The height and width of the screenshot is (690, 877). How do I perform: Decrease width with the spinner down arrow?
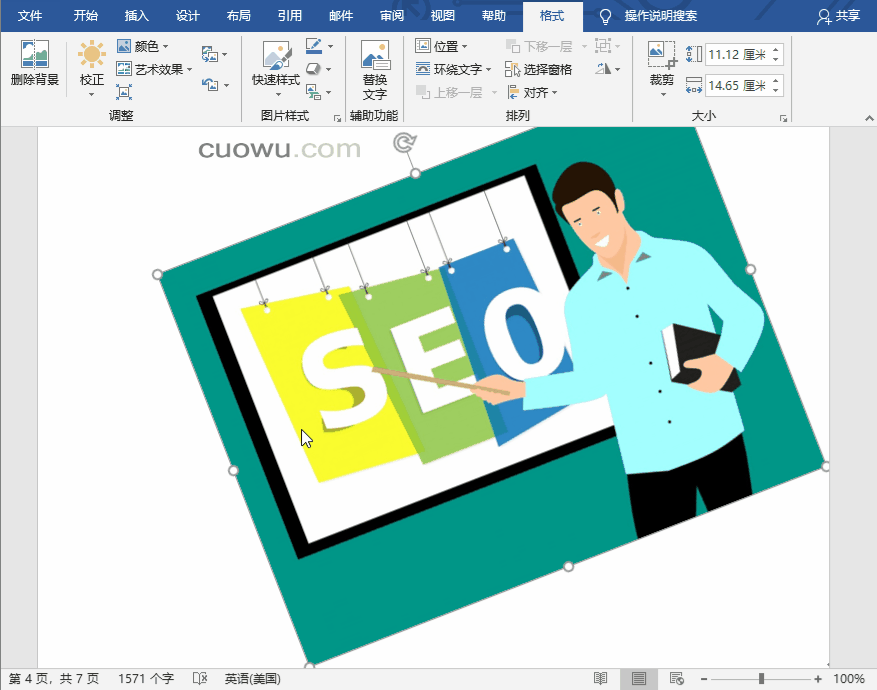point(776,91)
